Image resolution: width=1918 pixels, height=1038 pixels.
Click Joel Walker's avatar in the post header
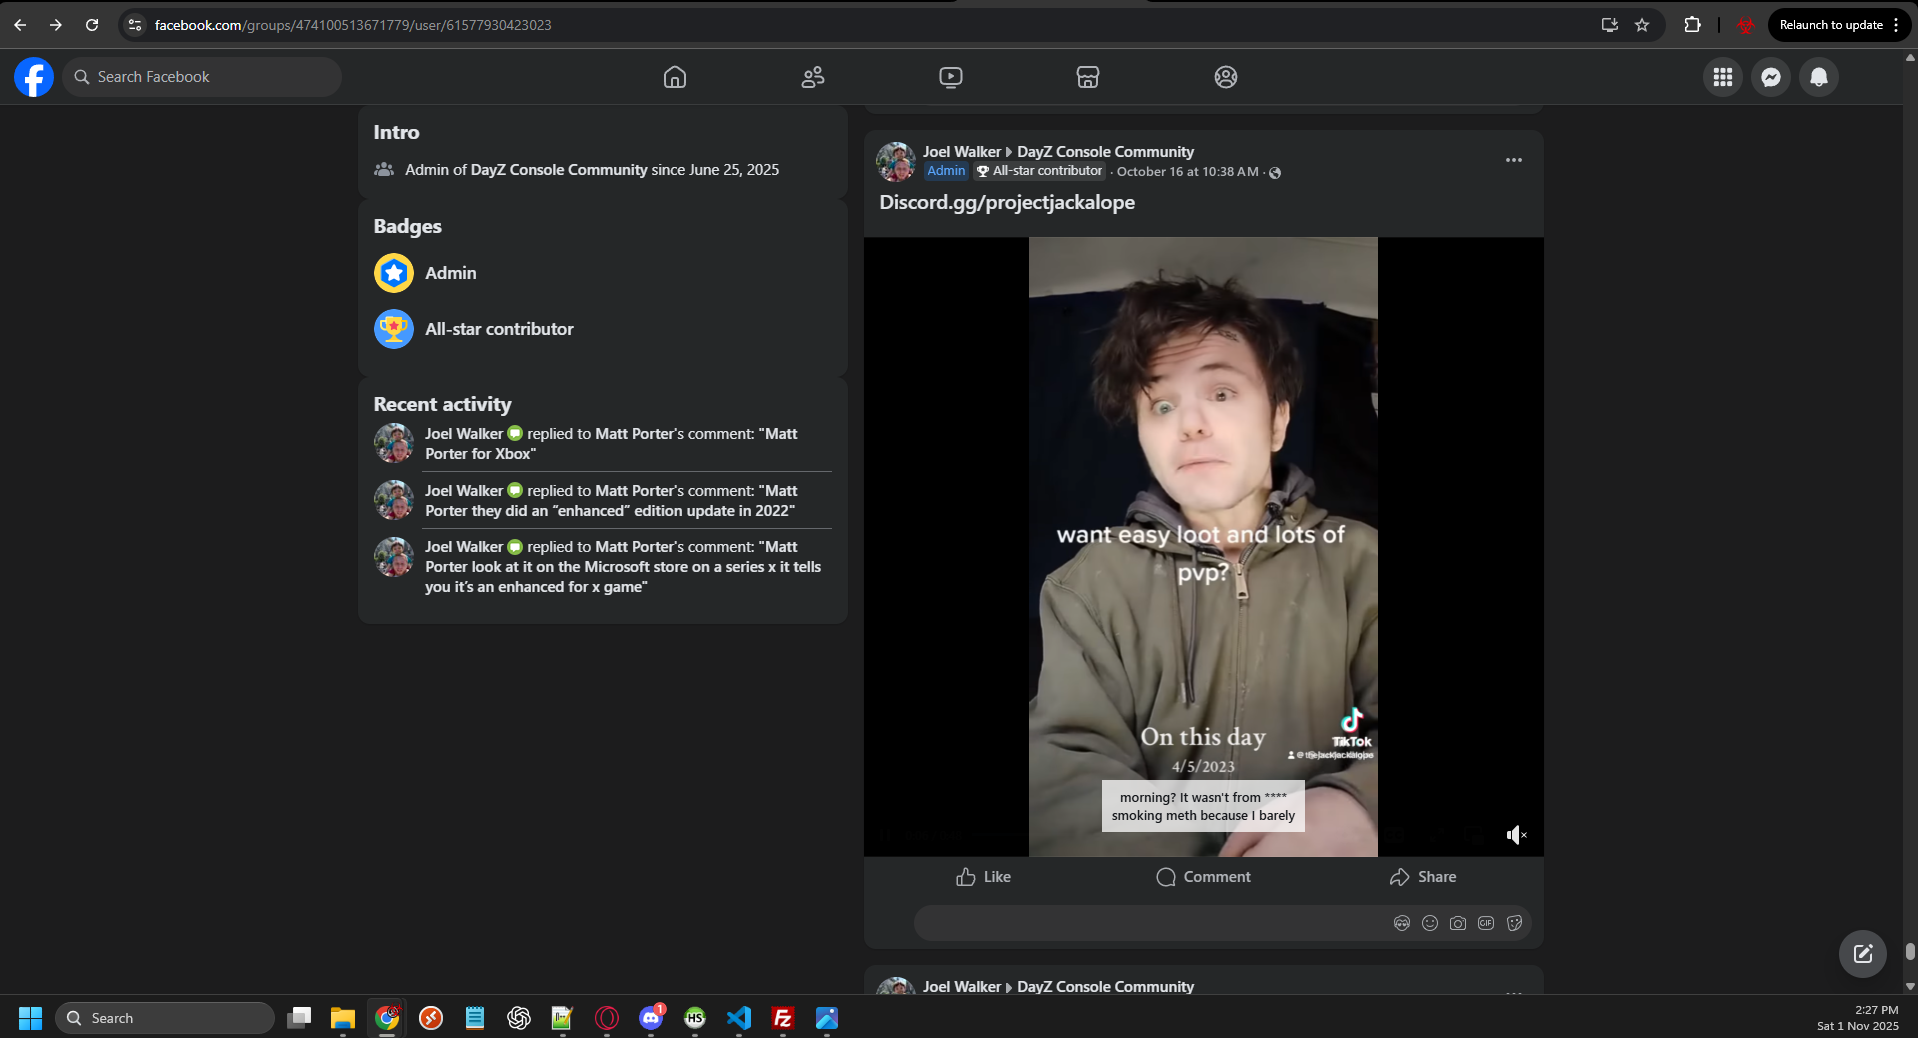[x=896, y=161]
